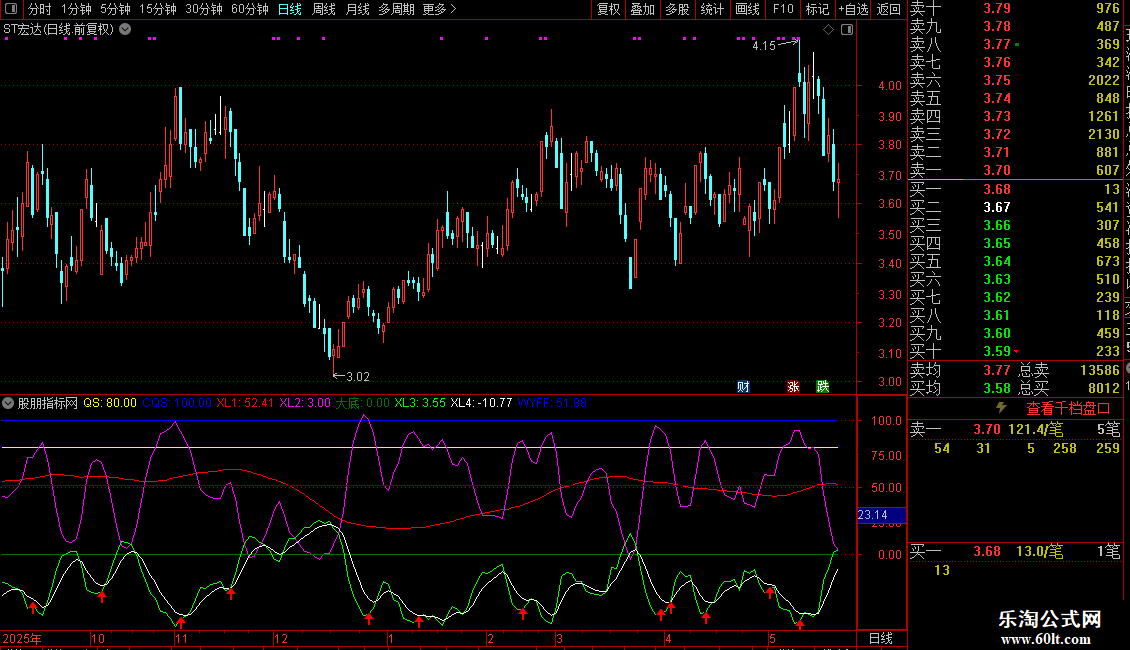
Task: Click the 买五 price 3.64 row
Action: pos(1015,262)
